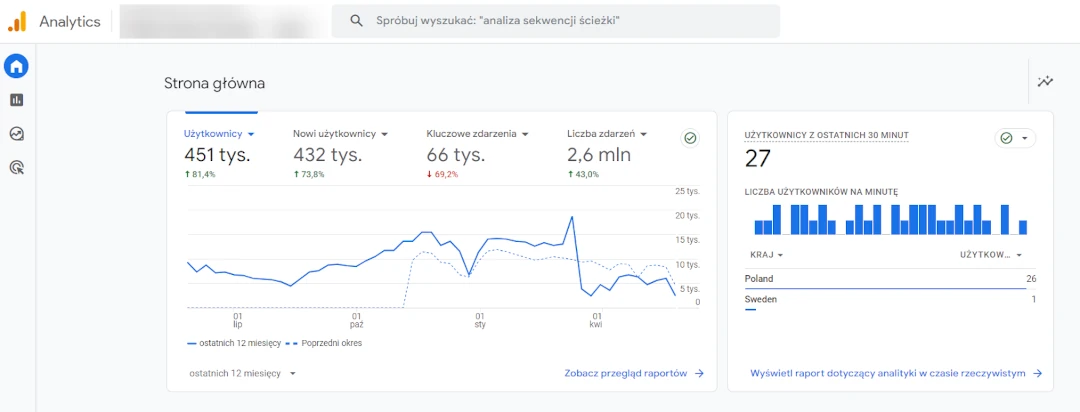Open the Home icon in sidebar
The height and width of the screenshot is (412, 1080).
click(x=17, y=66)
